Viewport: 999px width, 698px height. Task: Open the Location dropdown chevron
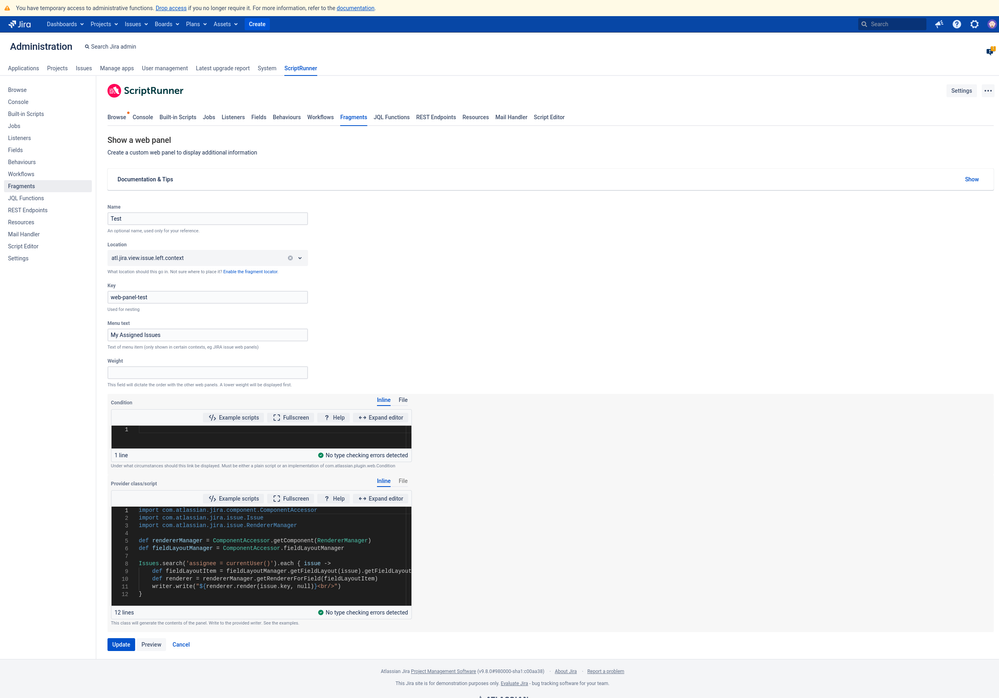[x=301, y=257]
